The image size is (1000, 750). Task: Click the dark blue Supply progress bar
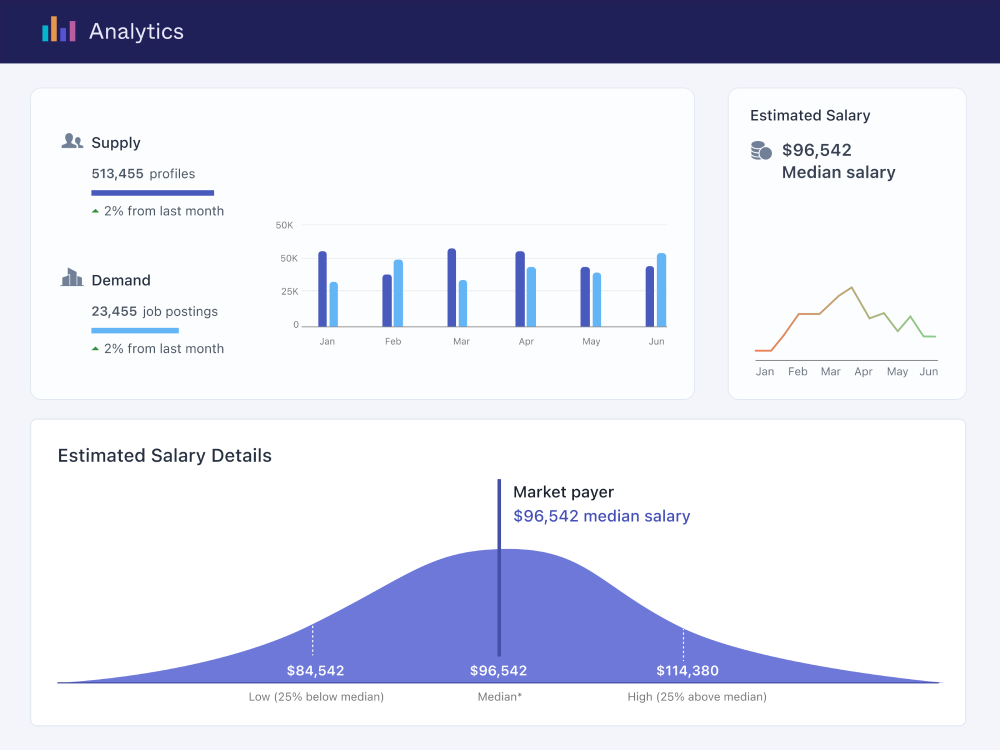[152, 192]
